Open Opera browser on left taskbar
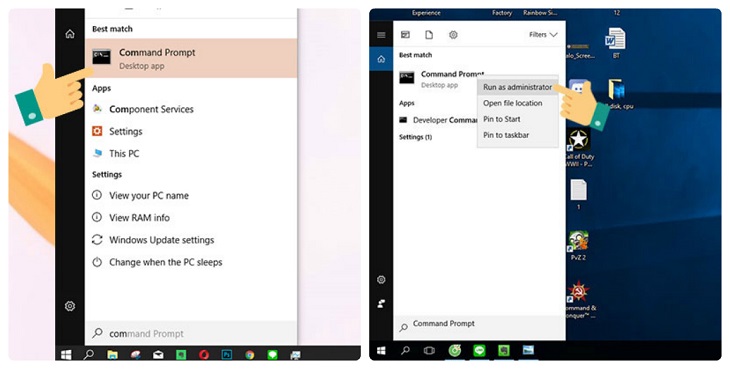Screen dimensions: 730x369 [204, 355]
